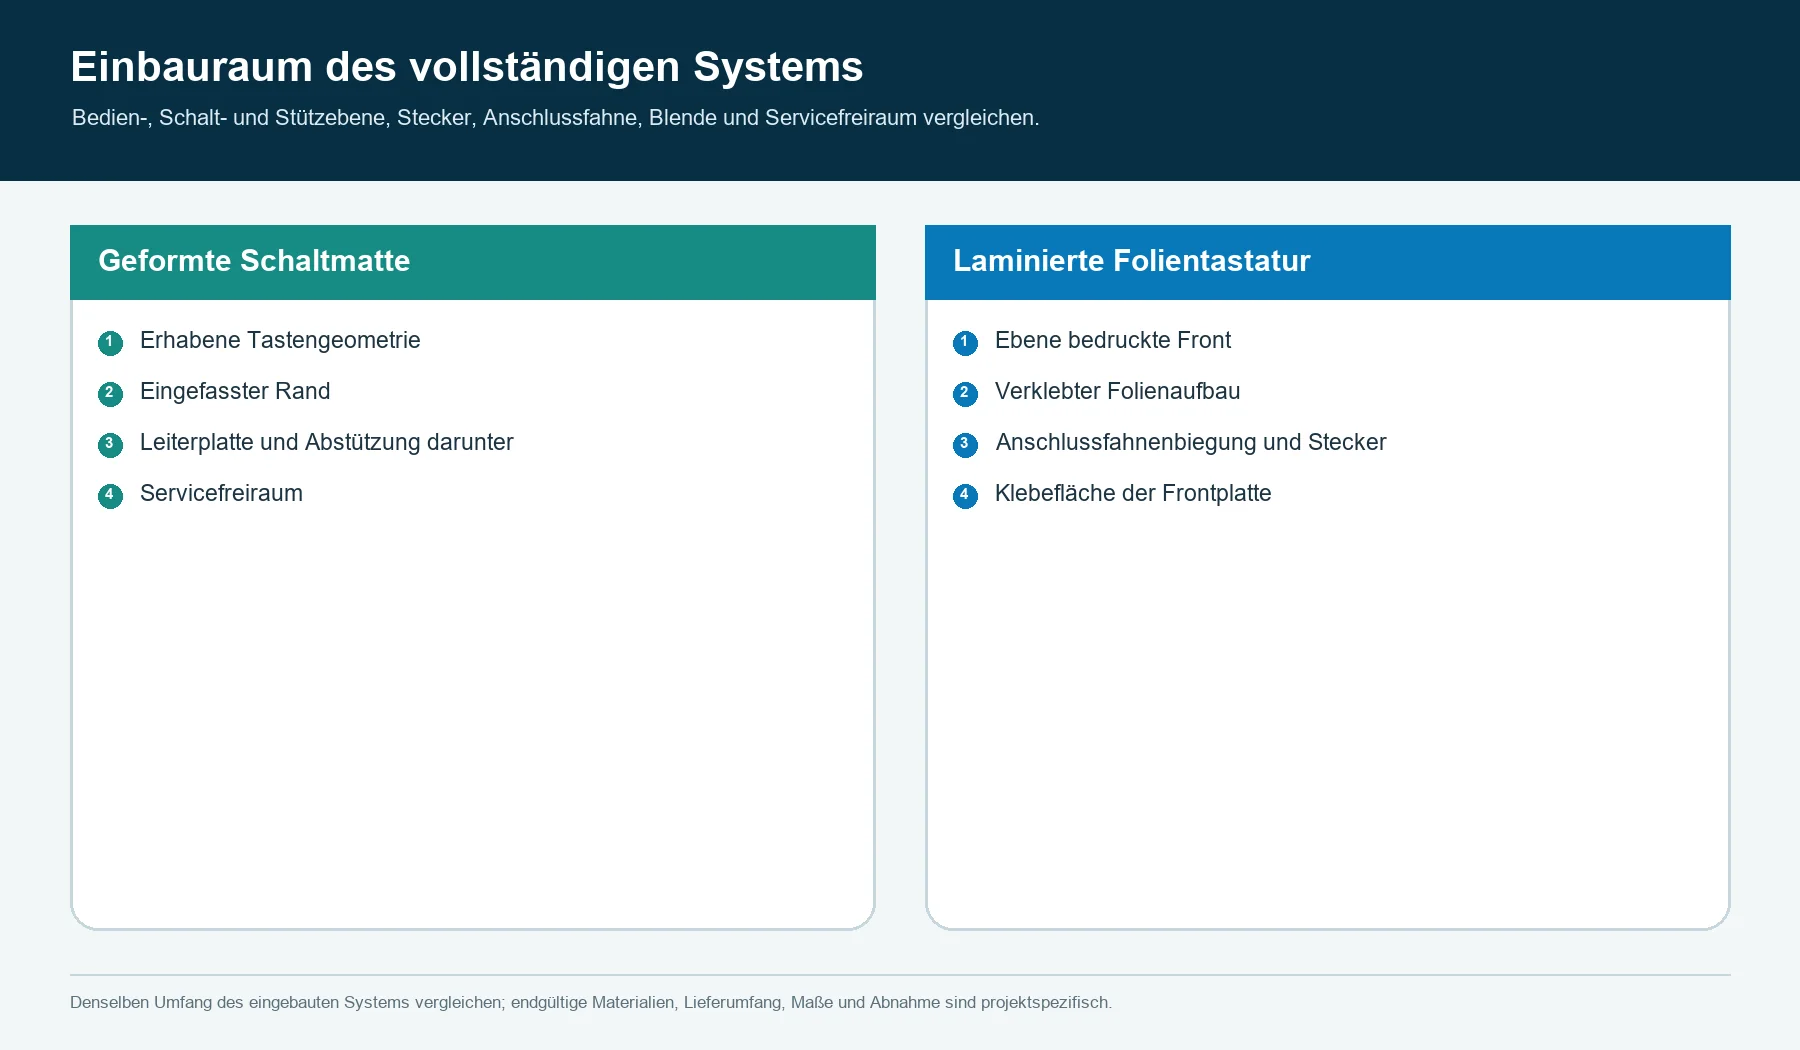This screenshot has height=1050, width=1800.
Task: Click the 'Geformte Schaltmatte' card header
Action: [x=473, y=262]
